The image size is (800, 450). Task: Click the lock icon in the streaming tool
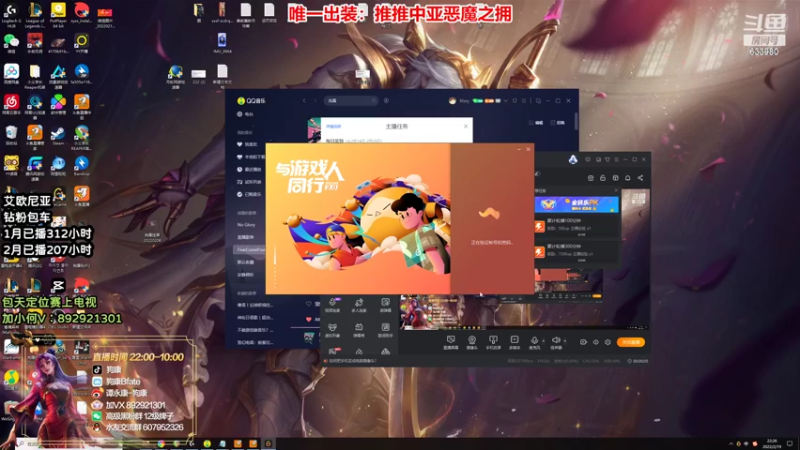pos(603,178)
